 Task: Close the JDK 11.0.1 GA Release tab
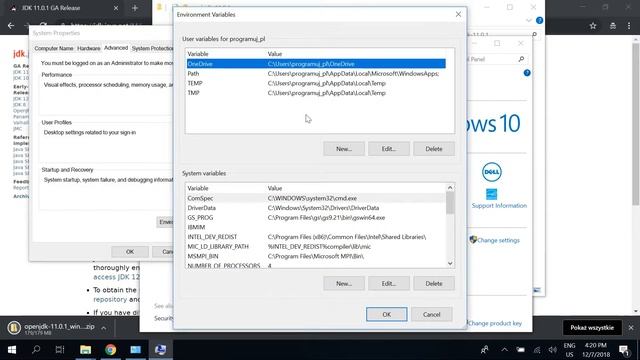click(x=116, y=8)
